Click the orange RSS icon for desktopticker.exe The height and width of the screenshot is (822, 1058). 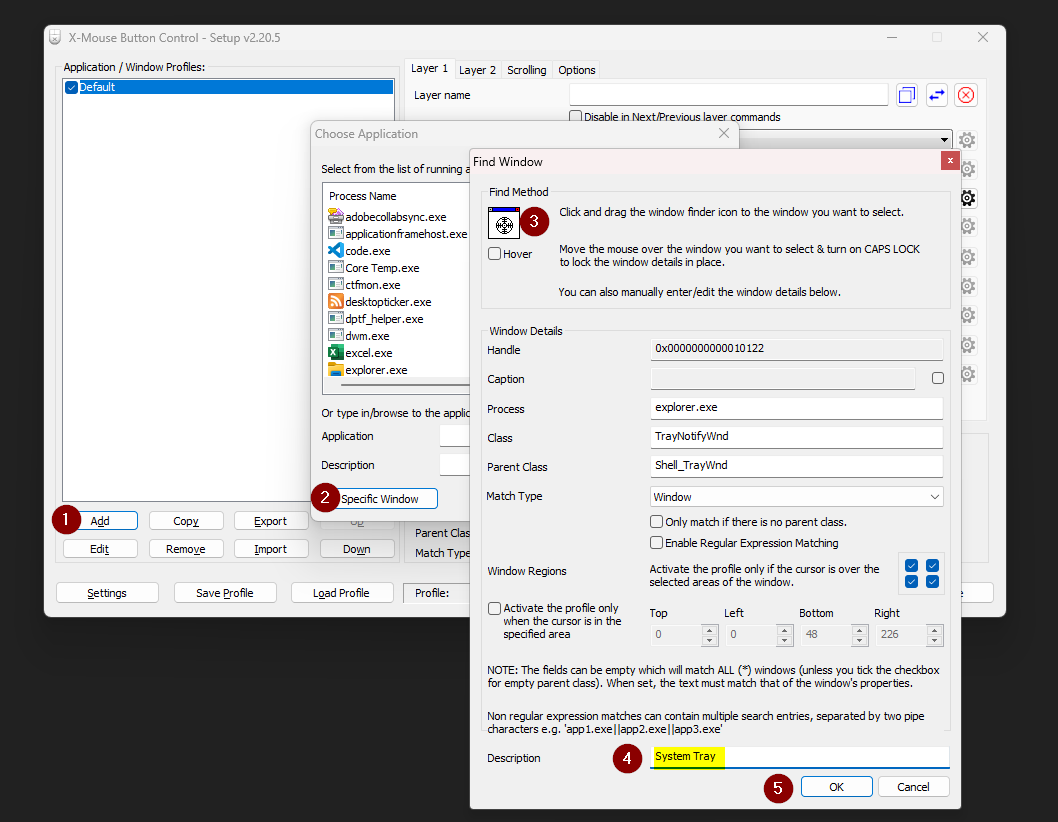(x=335, y=301)
